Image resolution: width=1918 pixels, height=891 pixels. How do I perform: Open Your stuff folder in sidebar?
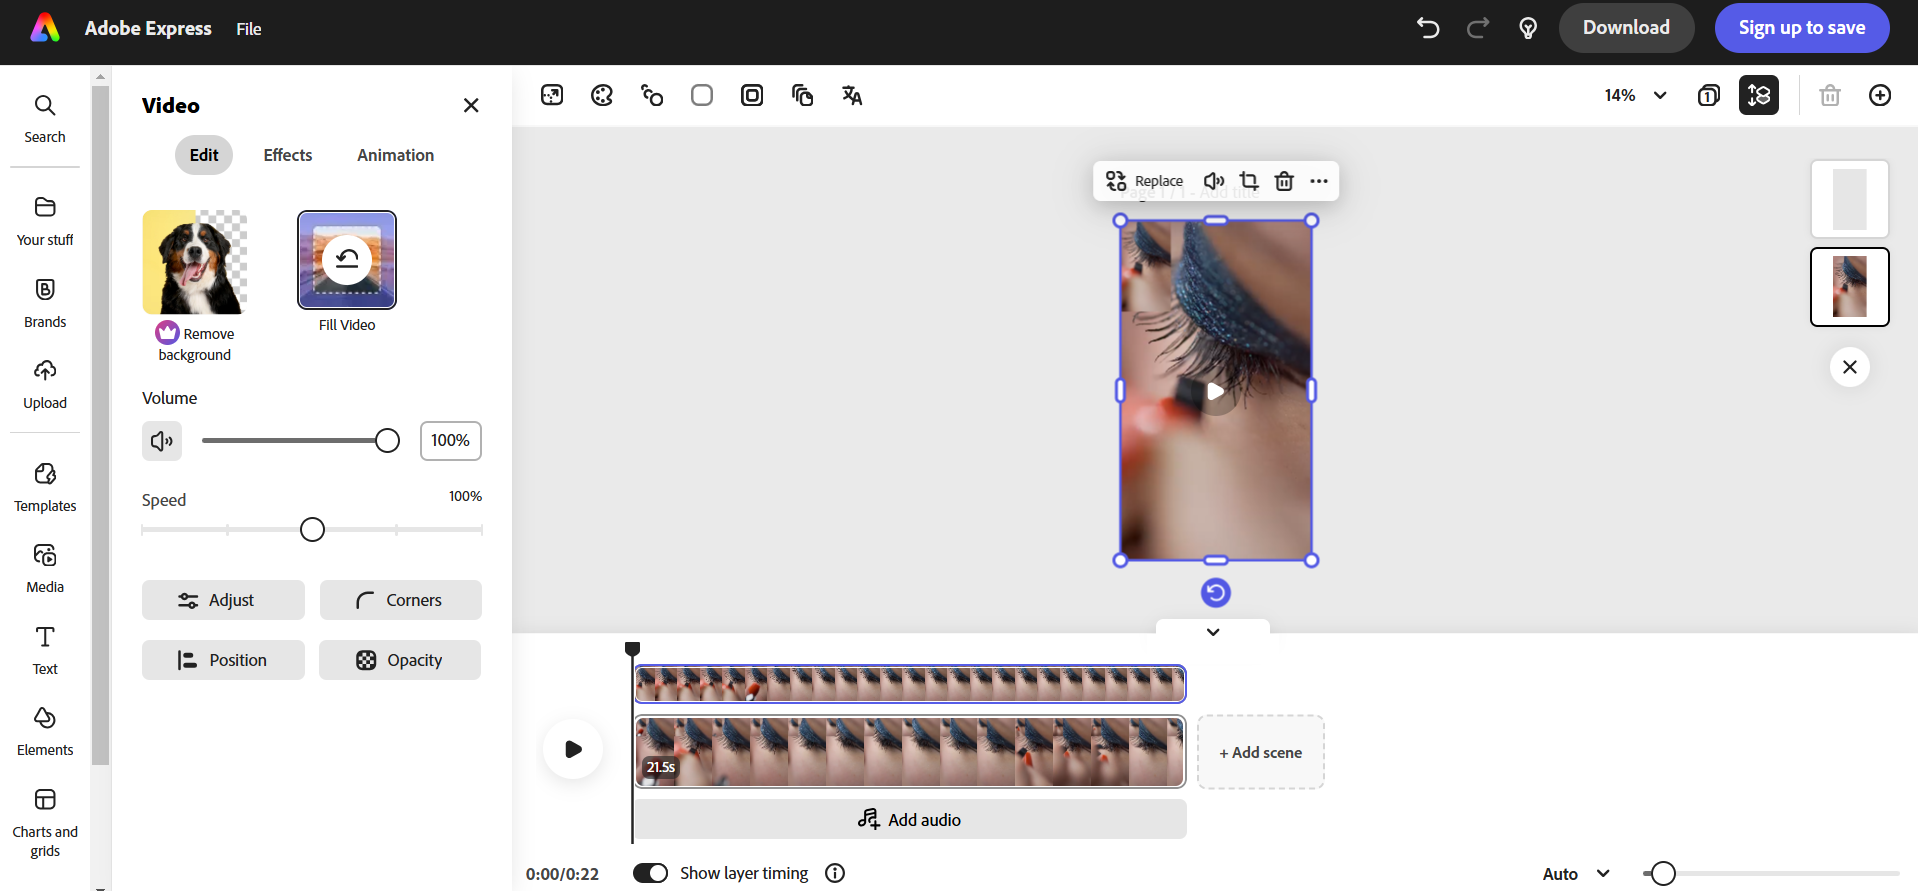45,221
